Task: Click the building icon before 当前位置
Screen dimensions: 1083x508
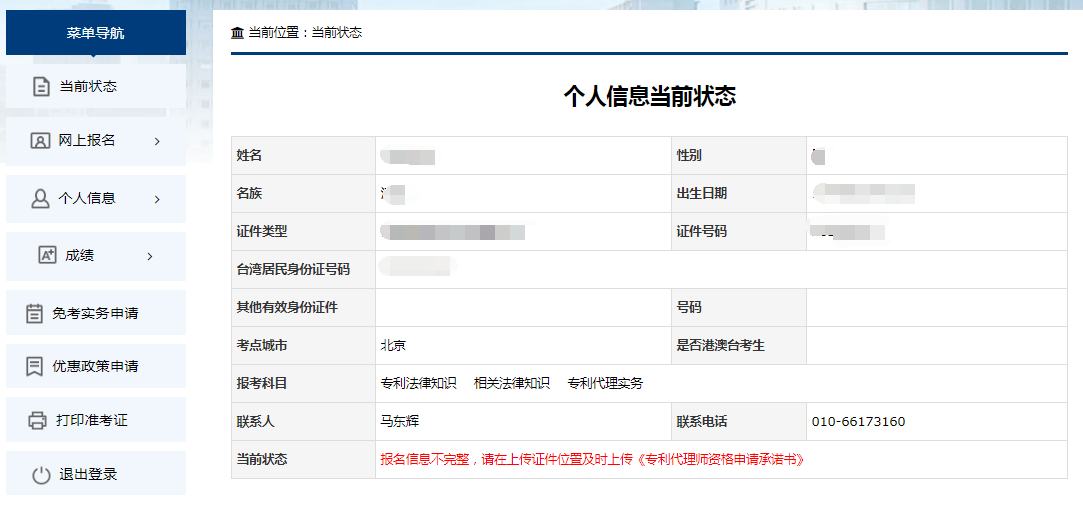Action: tap(237, 33)
